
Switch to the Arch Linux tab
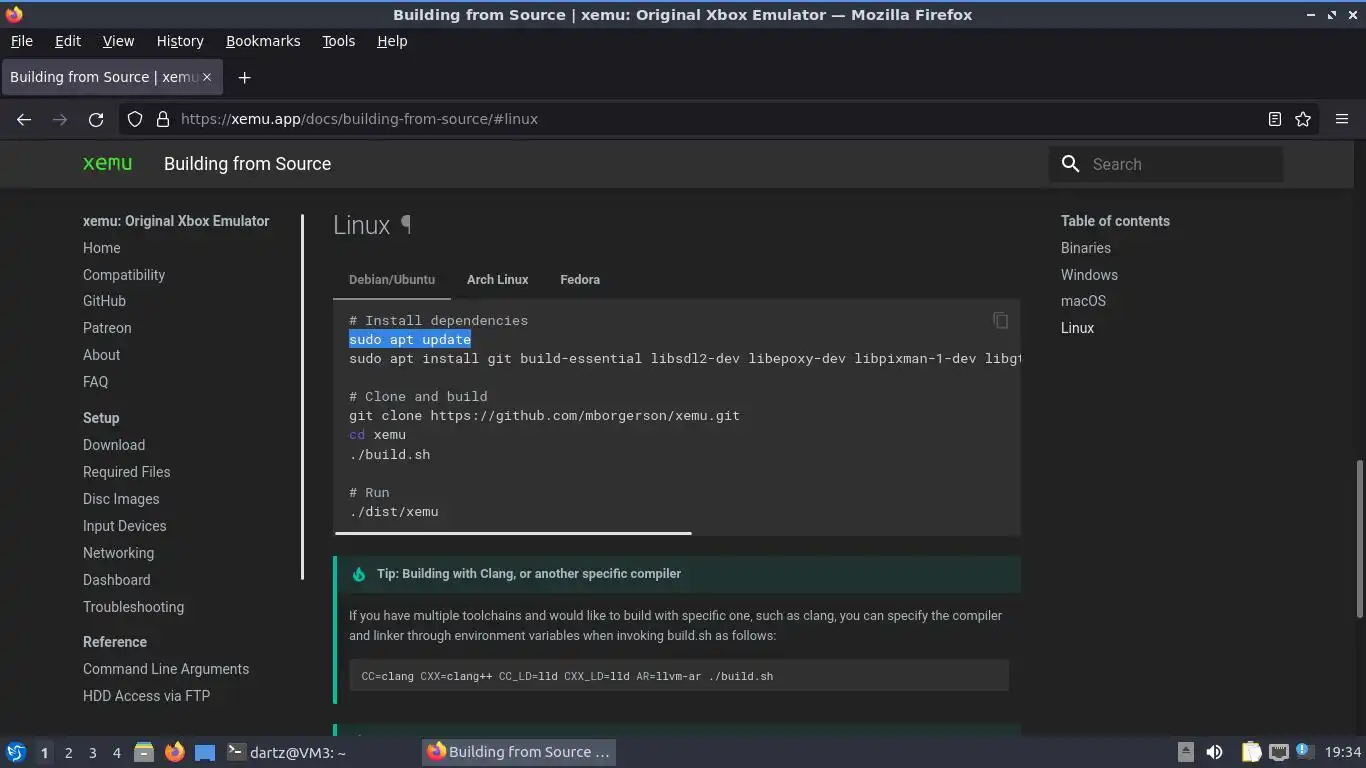497,279
